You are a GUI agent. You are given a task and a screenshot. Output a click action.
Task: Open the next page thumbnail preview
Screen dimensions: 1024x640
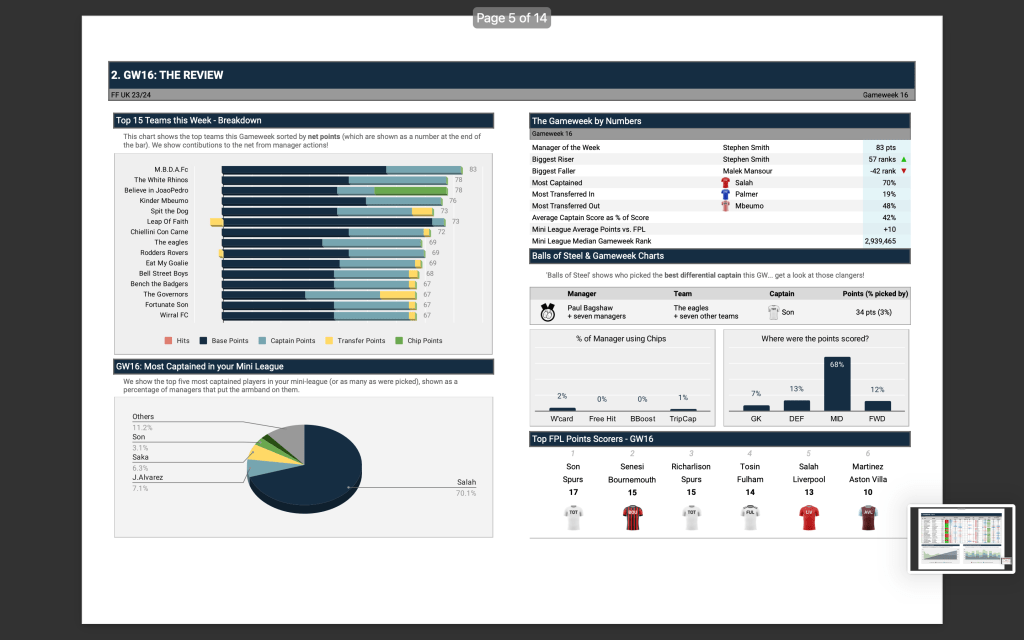click(x=961, y=539)
